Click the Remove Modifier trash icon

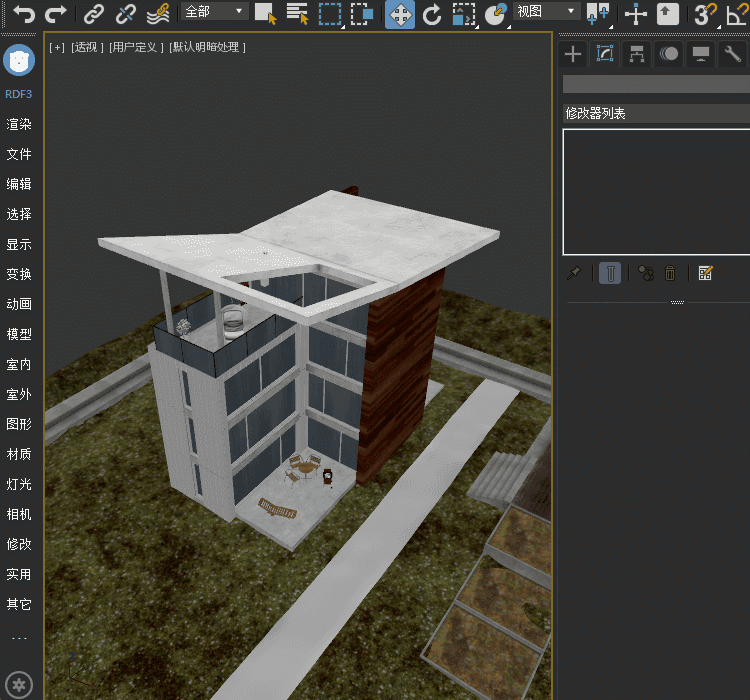click(x=671, y=273)
